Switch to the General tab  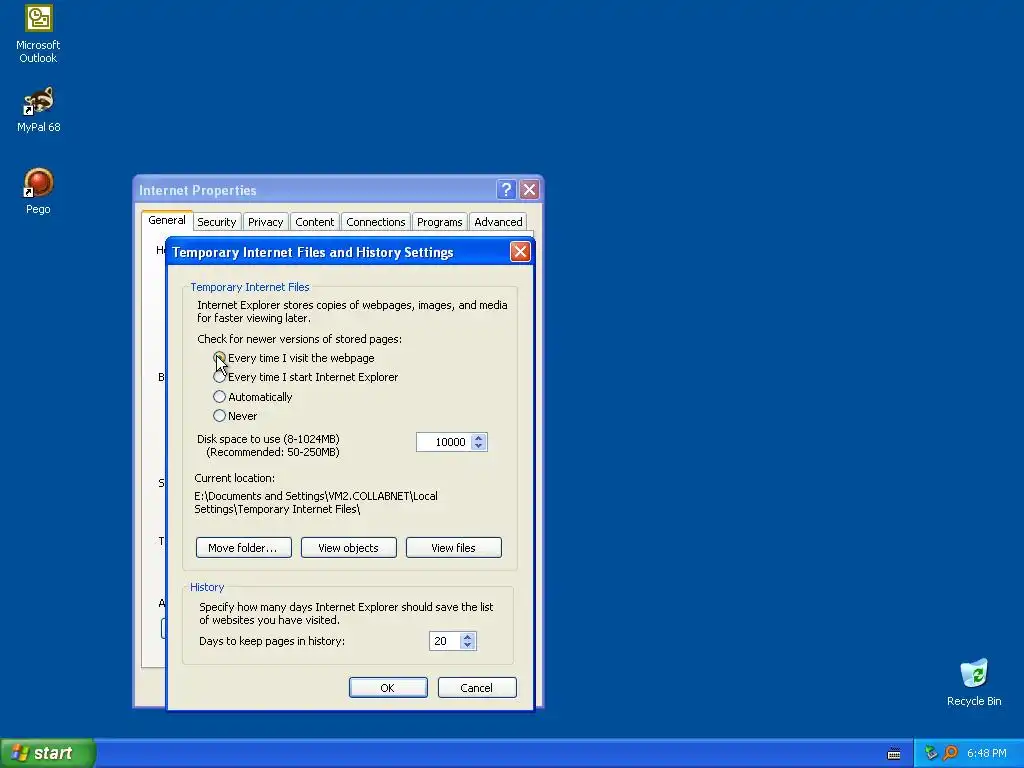pyautogui.click(x=167, y=220)
